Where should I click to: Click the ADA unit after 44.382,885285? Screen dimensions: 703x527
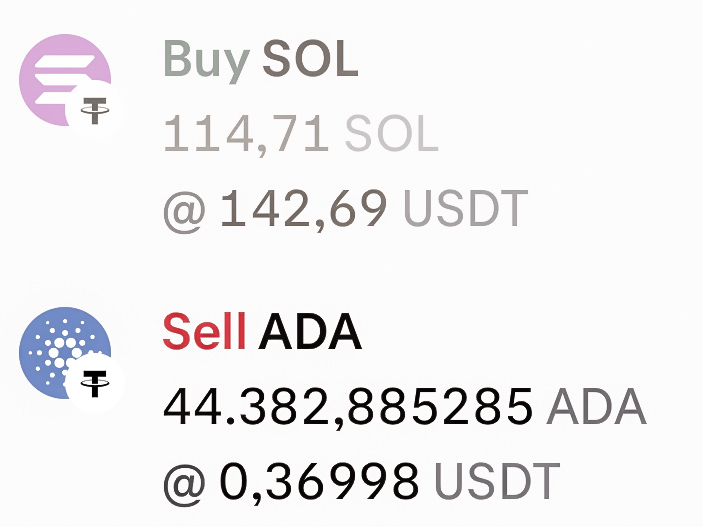596,407
